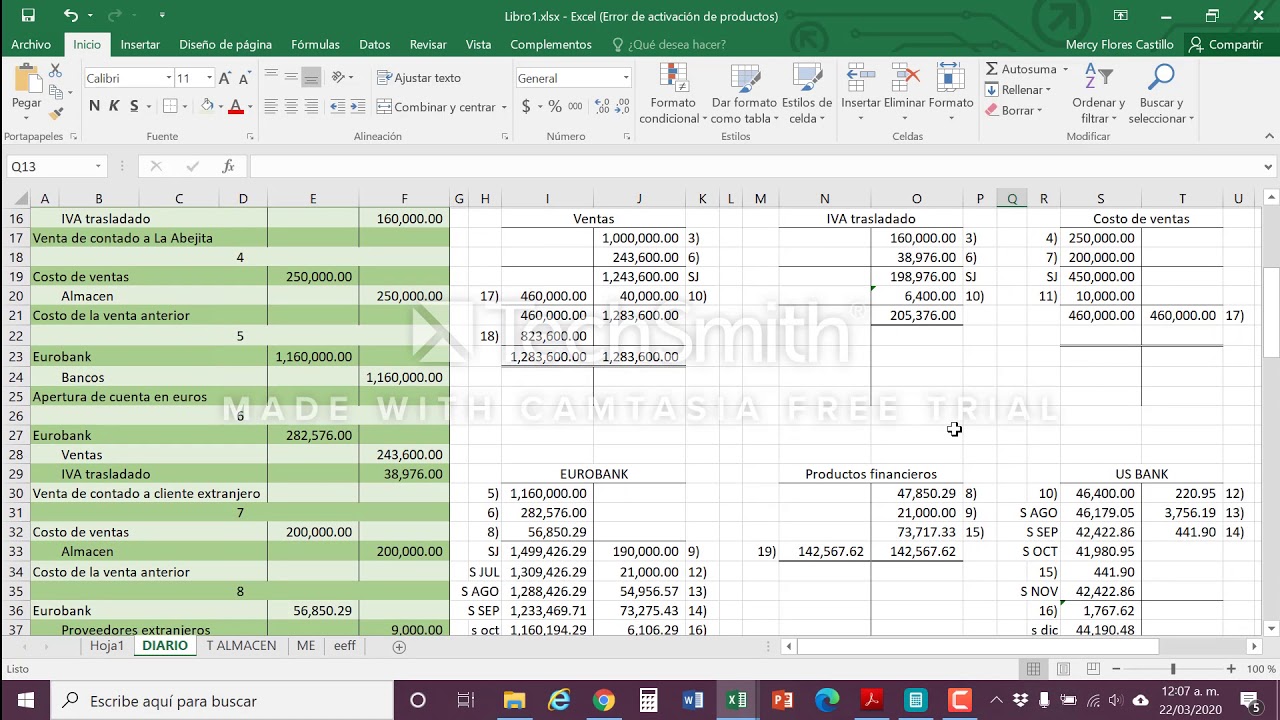Open Chrome from the taskbar

click(603, 701)
